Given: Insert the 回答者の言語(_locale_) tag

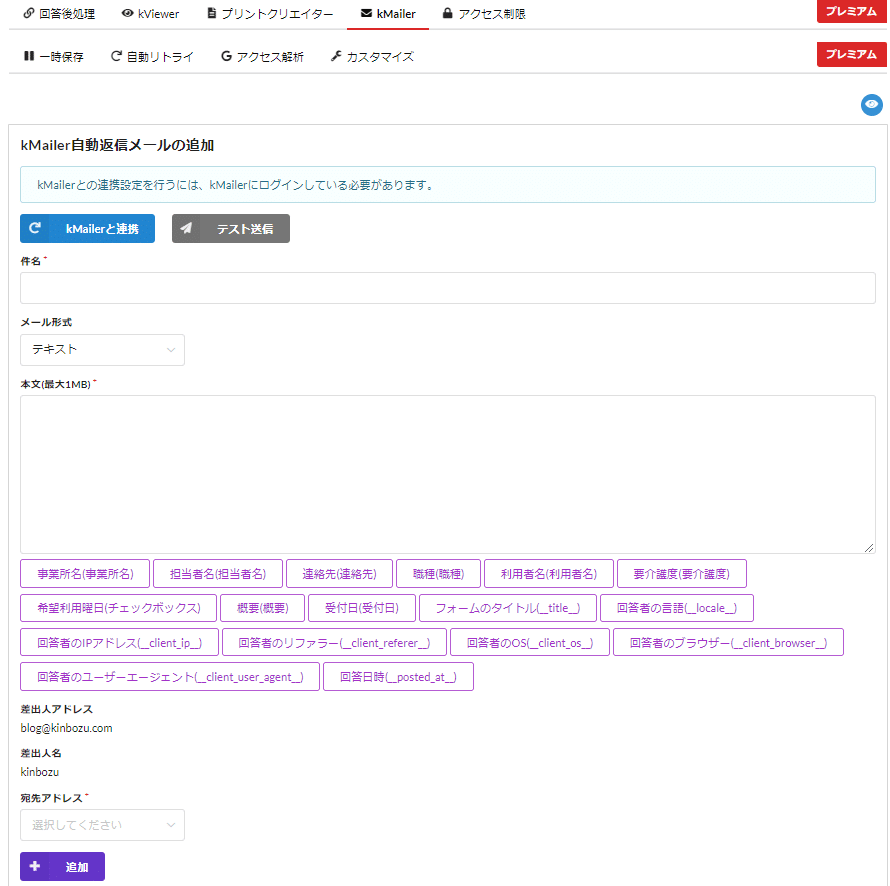Looking at the screenshot, I should pyautogui.click(x=677, y=608).
